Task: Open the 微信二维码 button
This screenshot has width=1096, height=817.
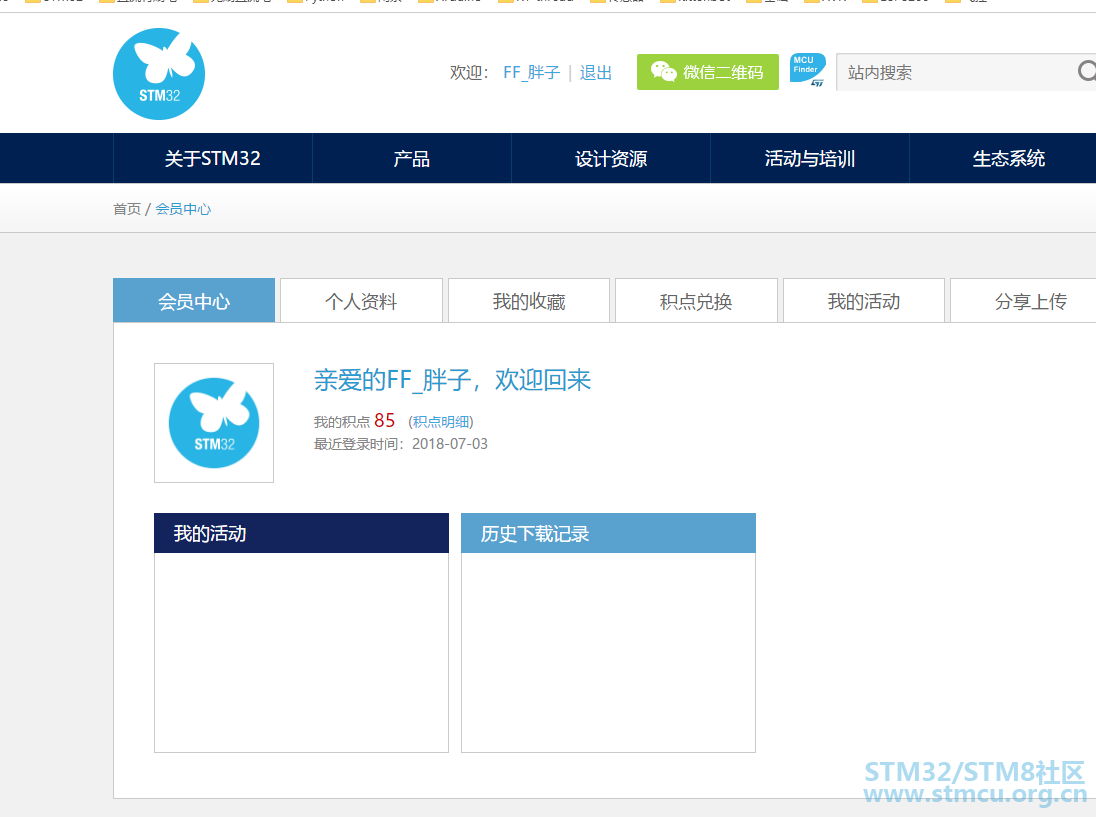Action: point(707,72)
